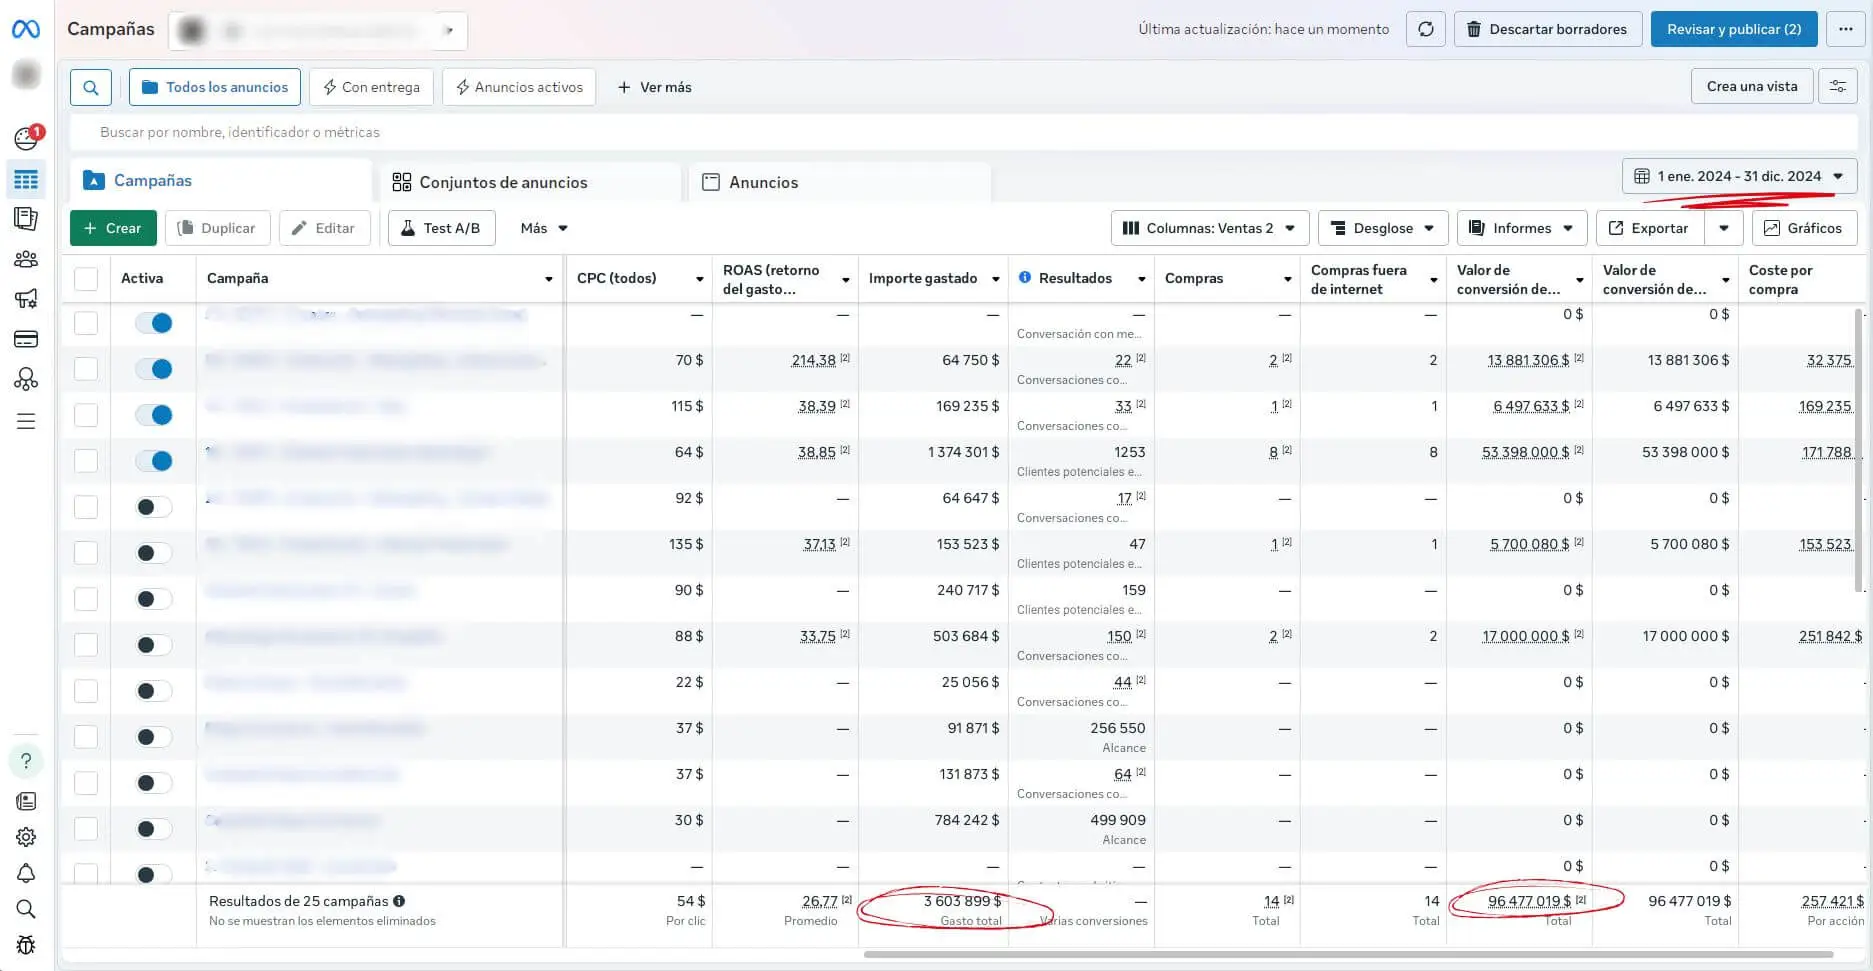Click the Editar button
Image resolution: width=1873 pixels, height=971 pixels.
324,228
